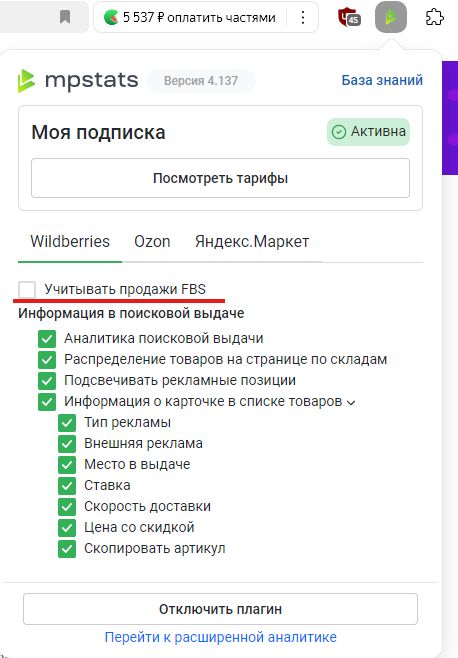Click the red shield extension icon
This screenshot has height=658, width=458.
tap(348, 17)
